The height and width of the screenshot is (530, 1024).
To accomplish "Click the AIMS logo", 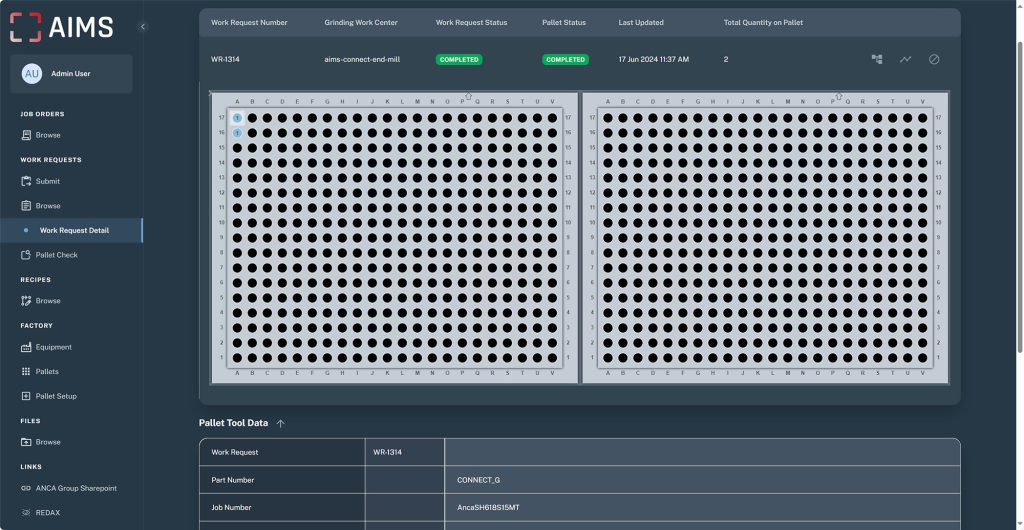I will tap(62, 27).
